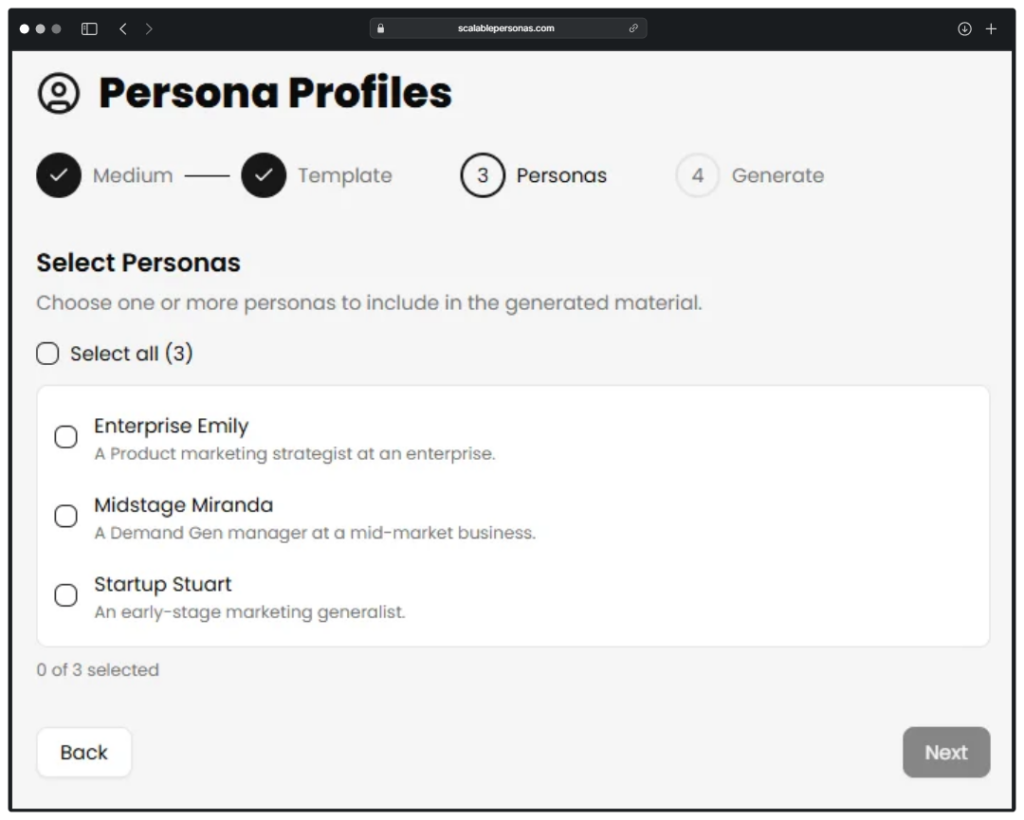Click the padlock icon in the address bar
This screenshot has height=820, width=1024.
381,28
